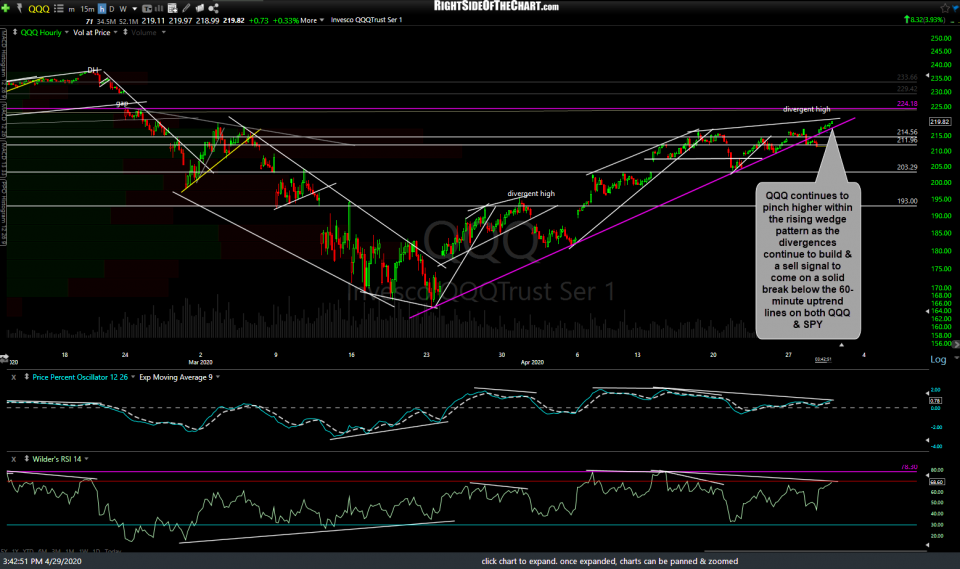Close the Wilder's RSI pane with X
960x569 pixels.
(x=13, y=459)
